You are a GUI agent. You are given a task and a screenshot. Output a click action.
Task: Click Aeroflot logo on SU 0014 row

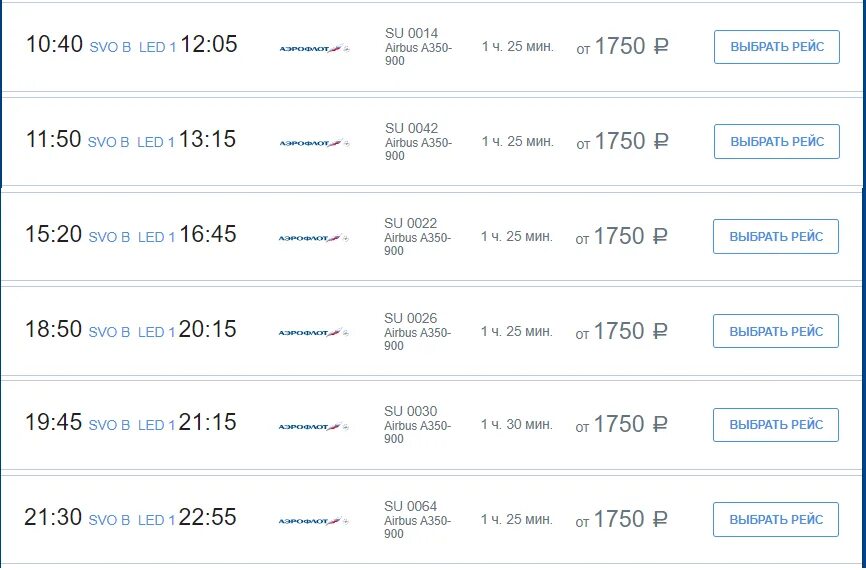tap(314, 49)
